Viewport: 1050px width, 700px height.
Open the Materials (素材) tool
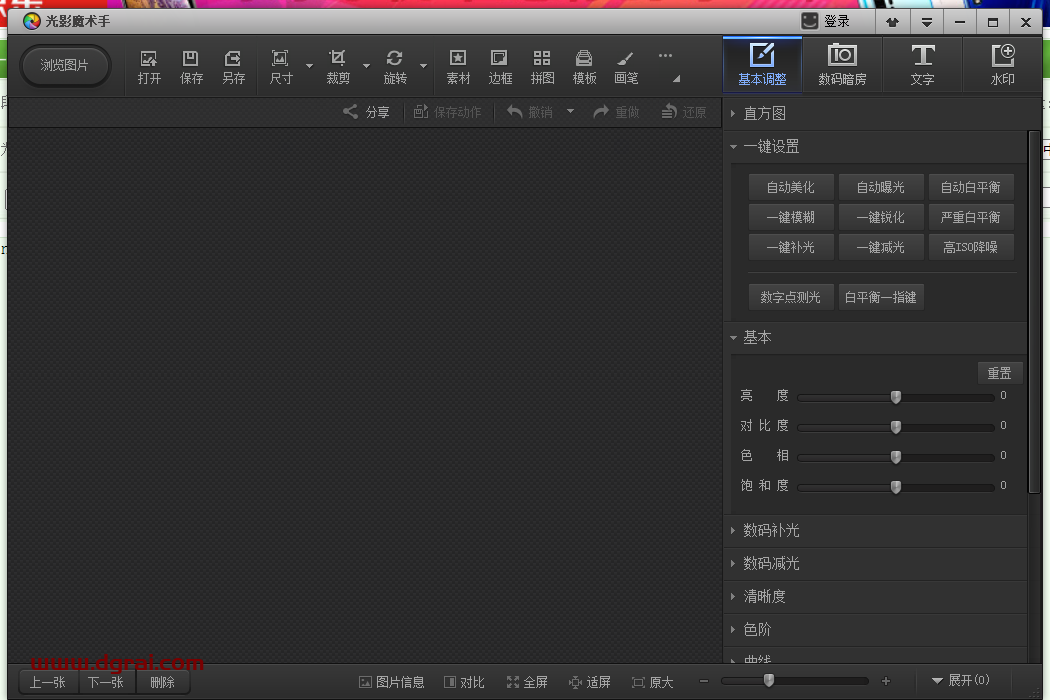tap(458, 66)
